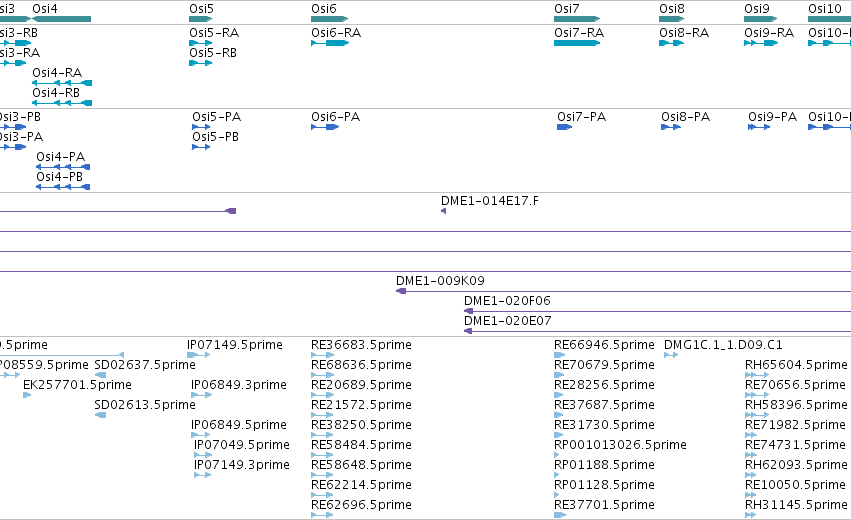
Task: Open the Osi7-PA protein label
Action: pyautogui.click(x=581, y=117)
